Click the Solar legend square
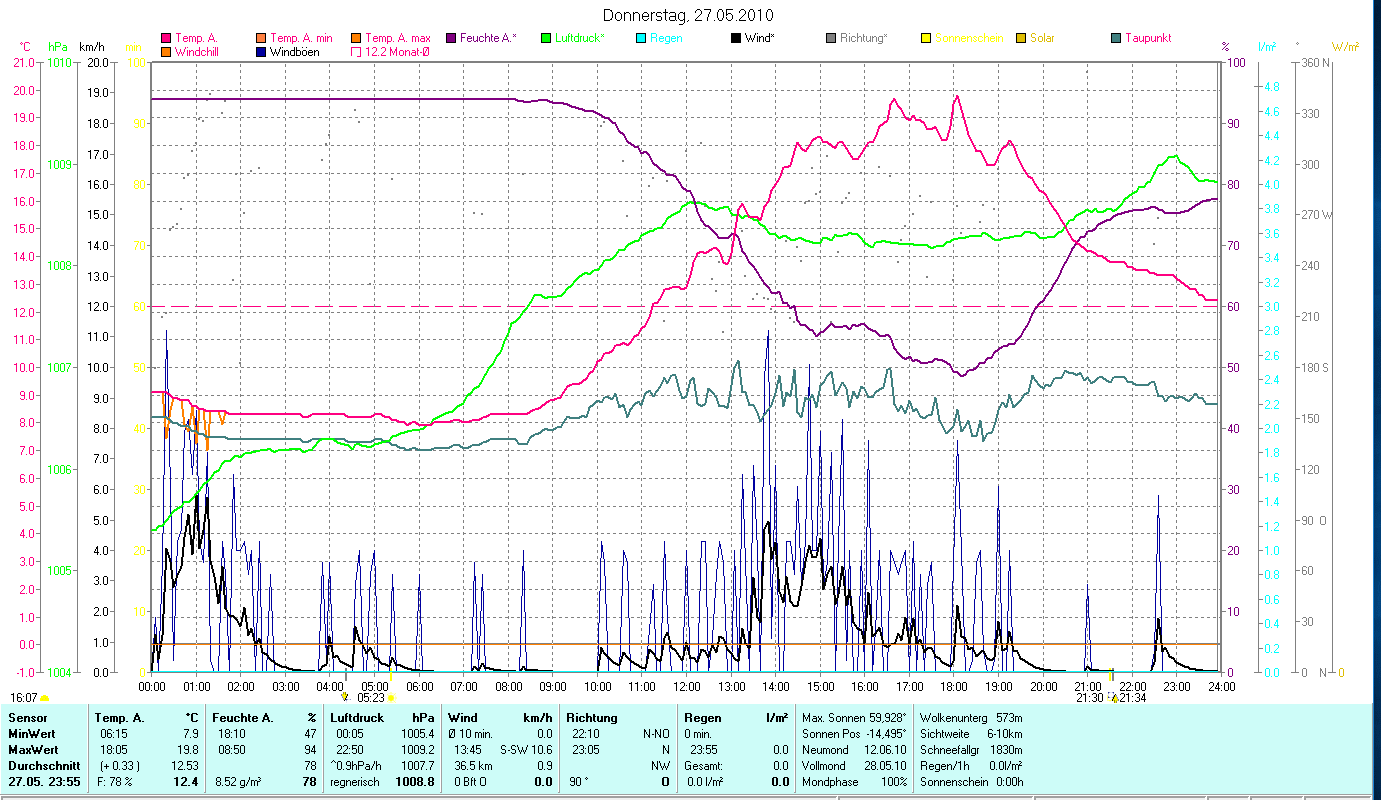The image size is (1381, 800). click(x=1021, y=38)
